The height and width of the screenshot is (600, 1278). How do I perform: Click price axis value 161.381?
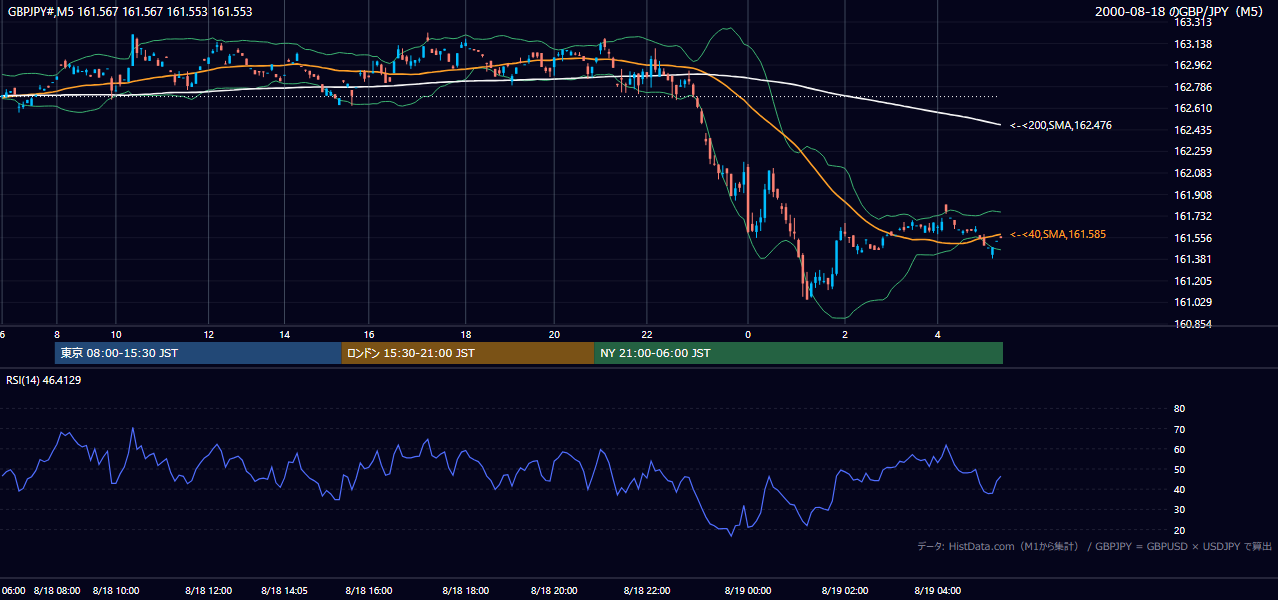[1193, 259]
